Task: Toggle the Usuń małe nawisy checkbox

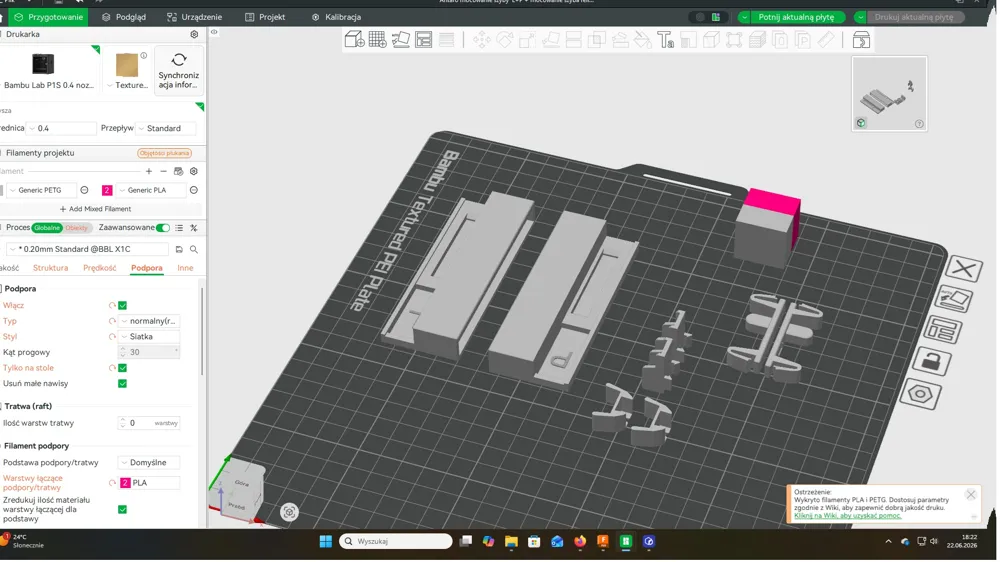Action: [x=122, y=383]
